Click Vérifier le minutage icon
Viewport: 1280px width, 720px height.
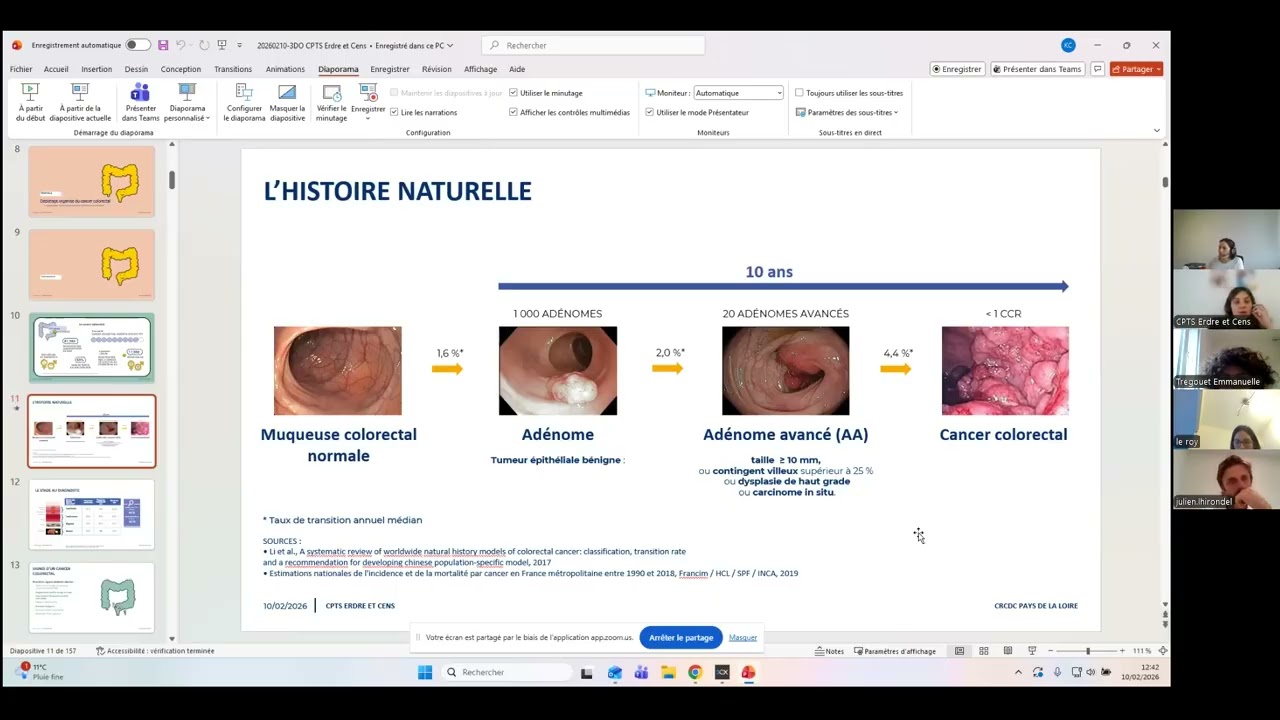[332, 92]
